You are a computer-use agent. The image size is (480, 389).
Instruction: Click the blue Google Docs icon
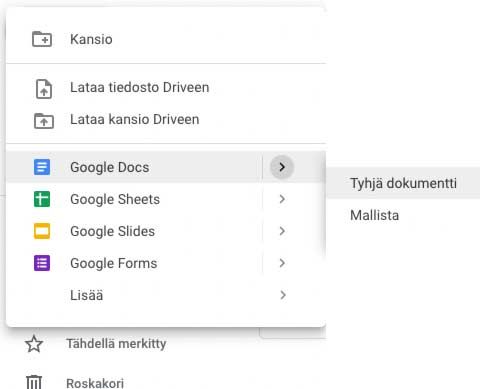42,167
